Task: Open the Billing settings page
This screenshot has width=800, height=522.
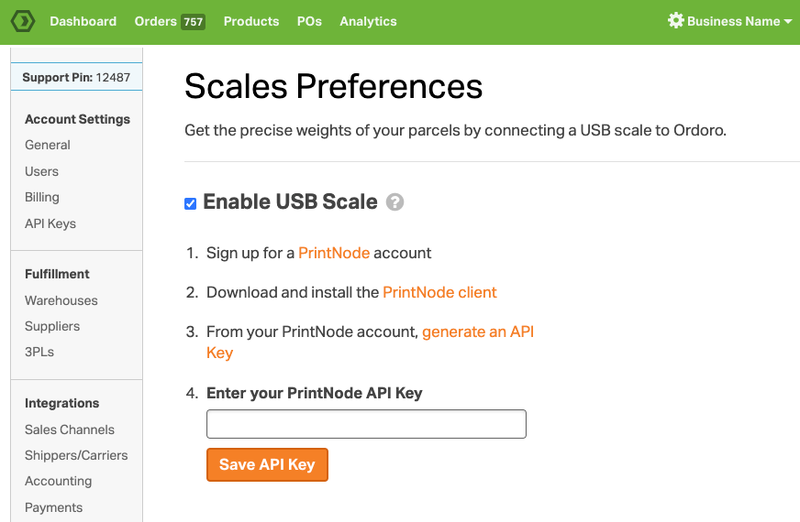Action: tap(42, 197)
